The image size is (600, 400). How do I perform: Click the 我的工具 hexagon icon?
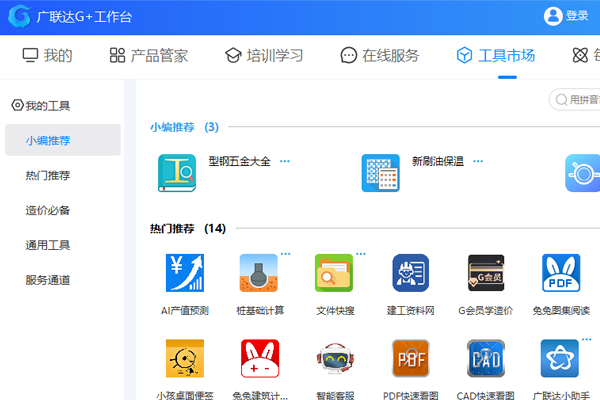(x=17, y=105)
